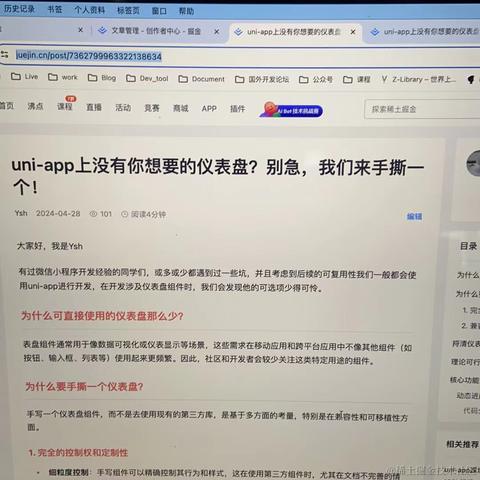Focus the 探索稀土掘金 search box
480x480 pixels.
point(422,109)
